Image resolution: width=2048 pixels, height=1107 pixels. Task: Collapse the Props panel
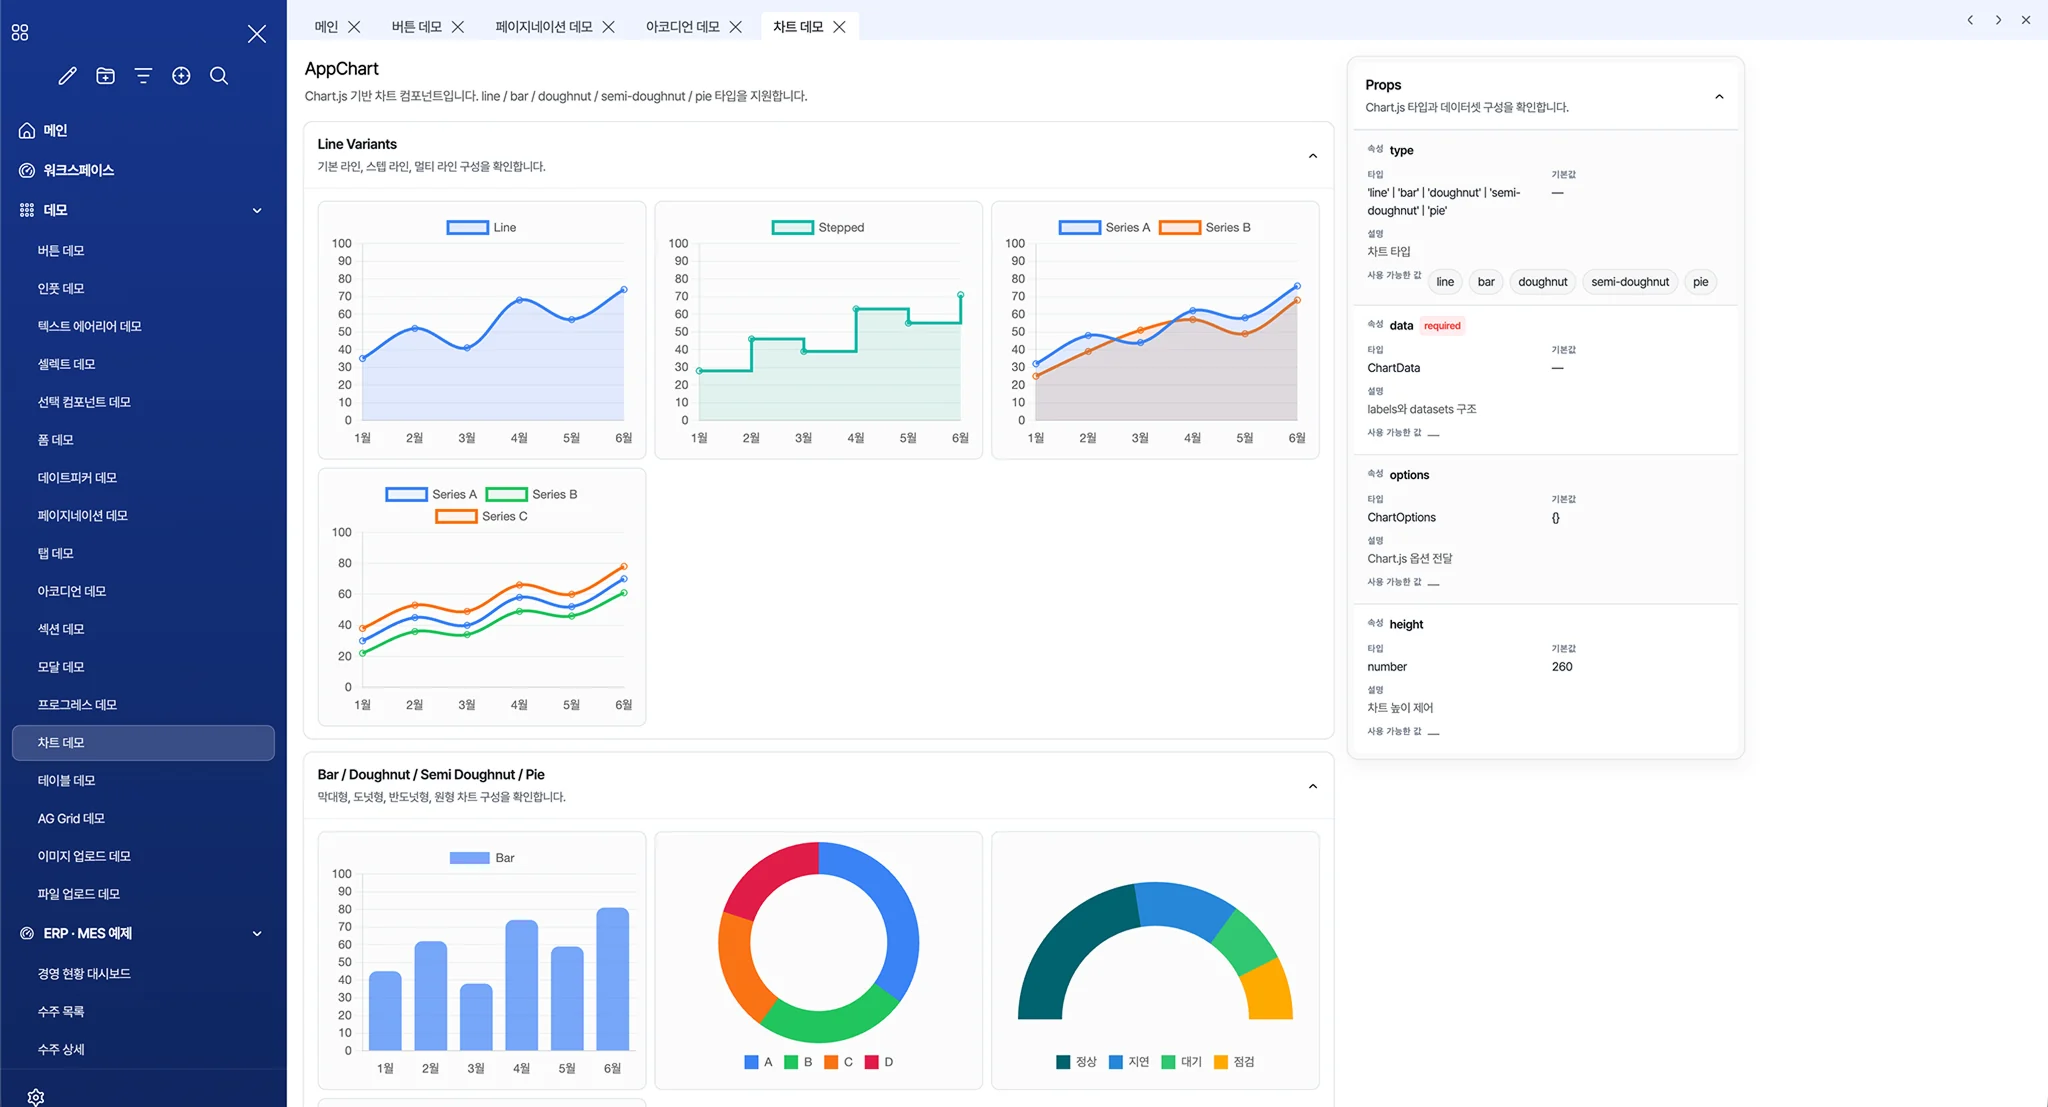coord(1719,97)
